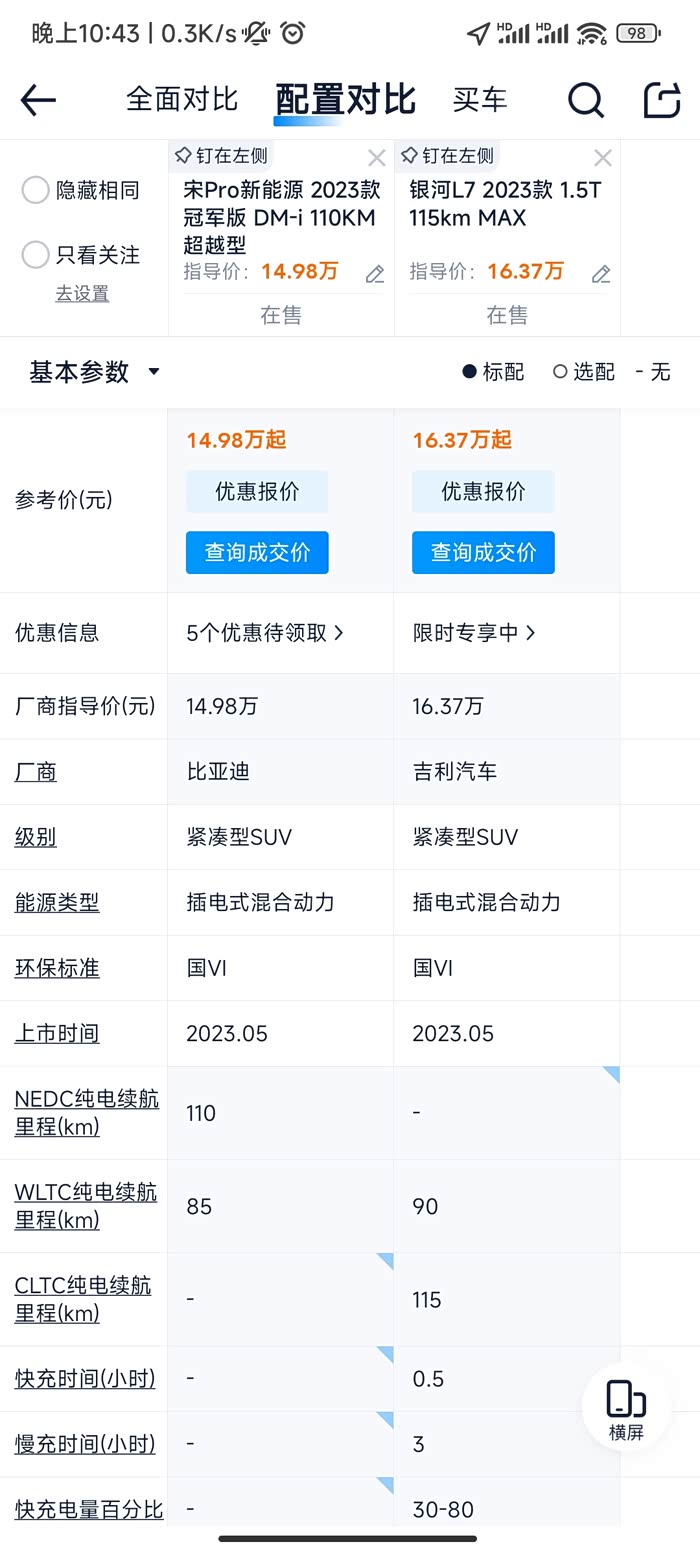Tap 优惠报价 button for 银河L7
Screen dimensions: 700x1555
pyautogui.click(x=483, y=492)
